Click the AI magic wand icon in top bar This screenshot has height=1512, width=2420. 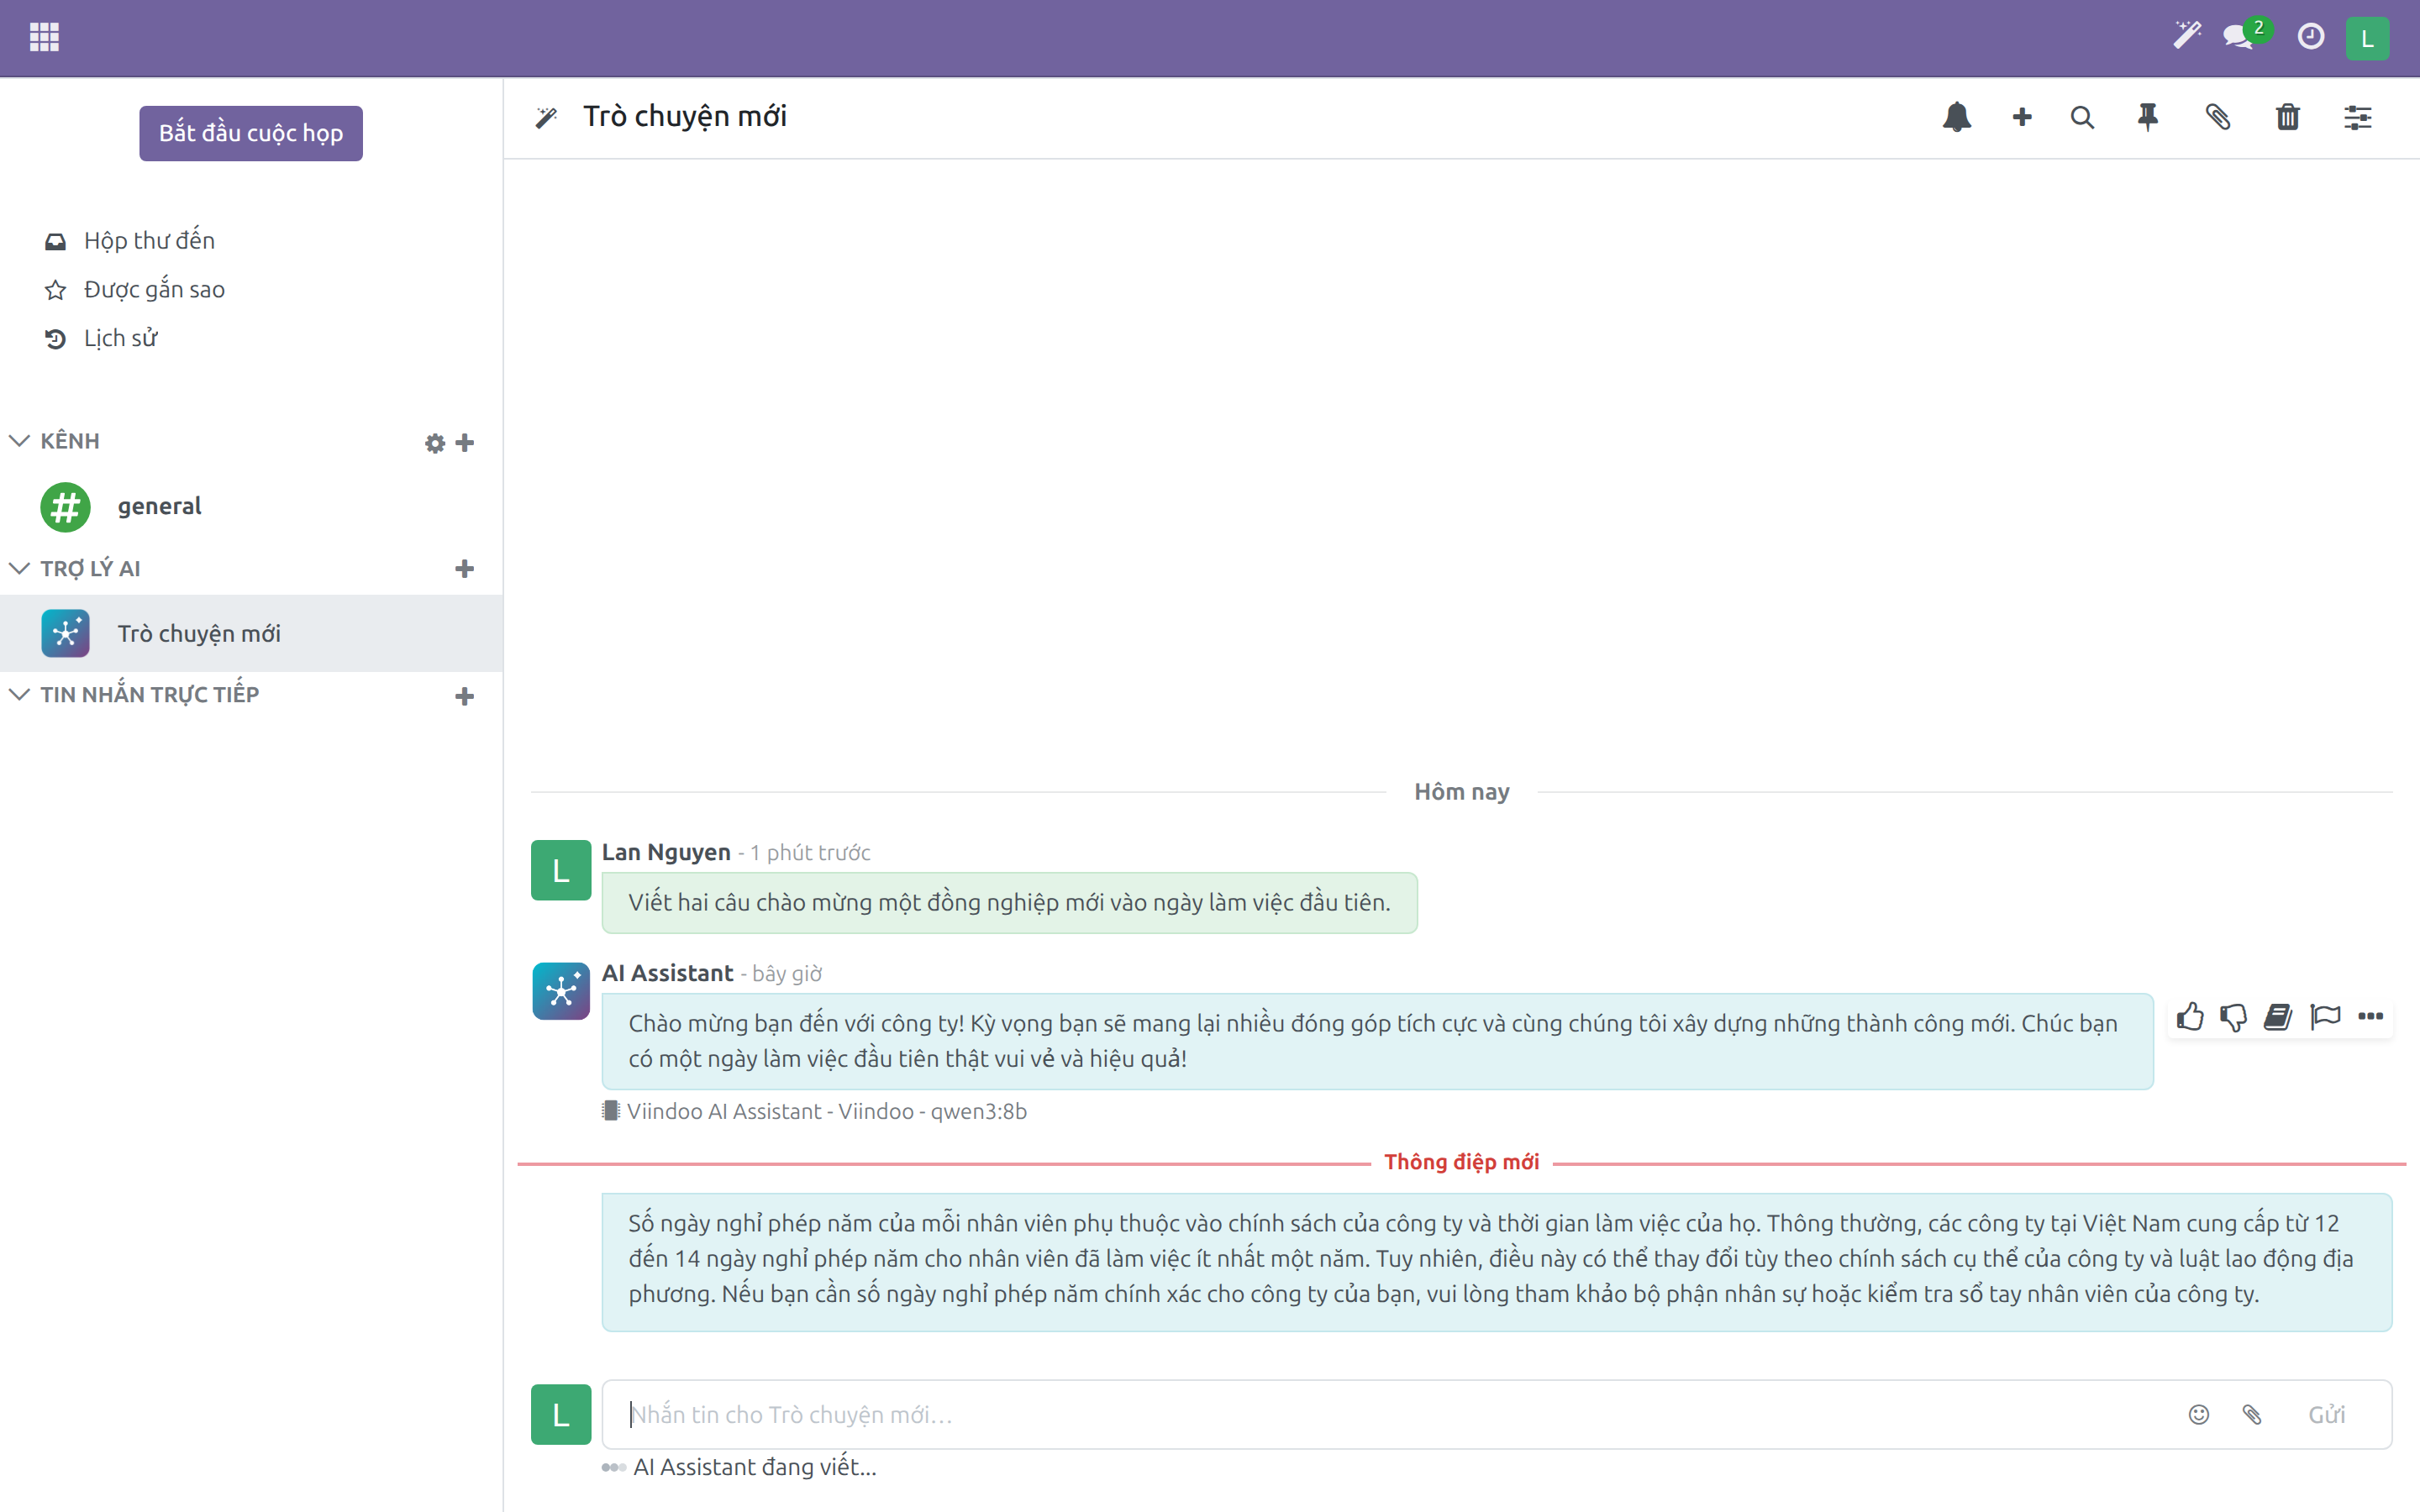[2186, 36]
